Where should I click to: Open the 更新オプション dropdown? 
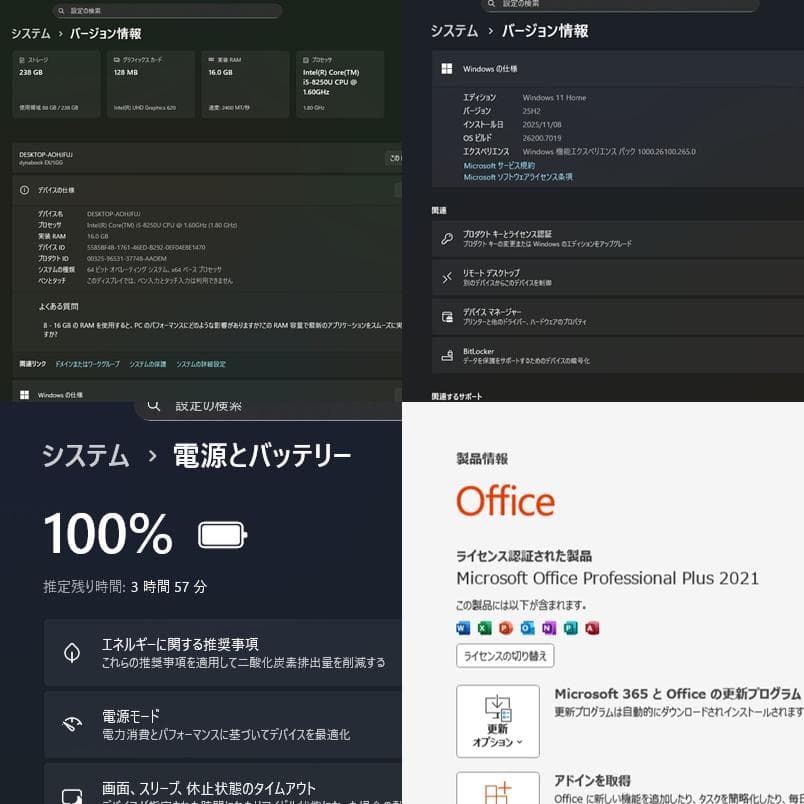(x=497, y=720)
